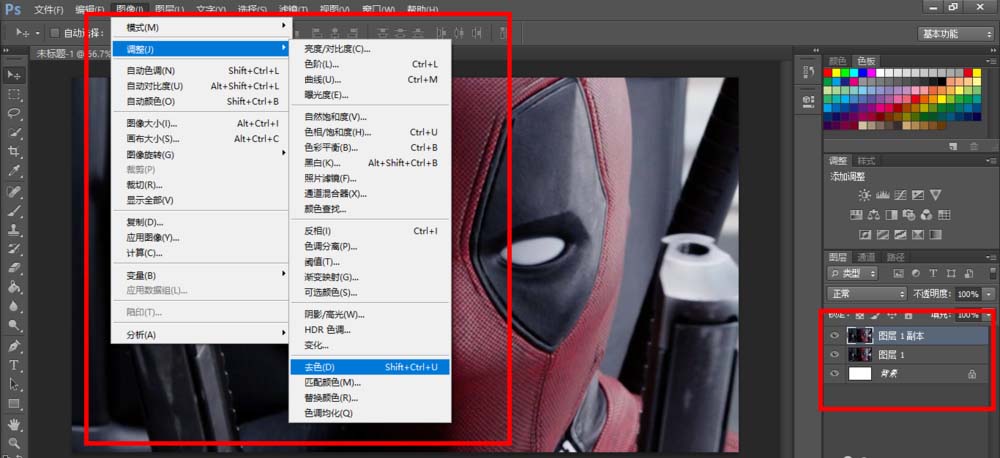Pick the yellow swatch in first swatch row

tap(837, 73)
